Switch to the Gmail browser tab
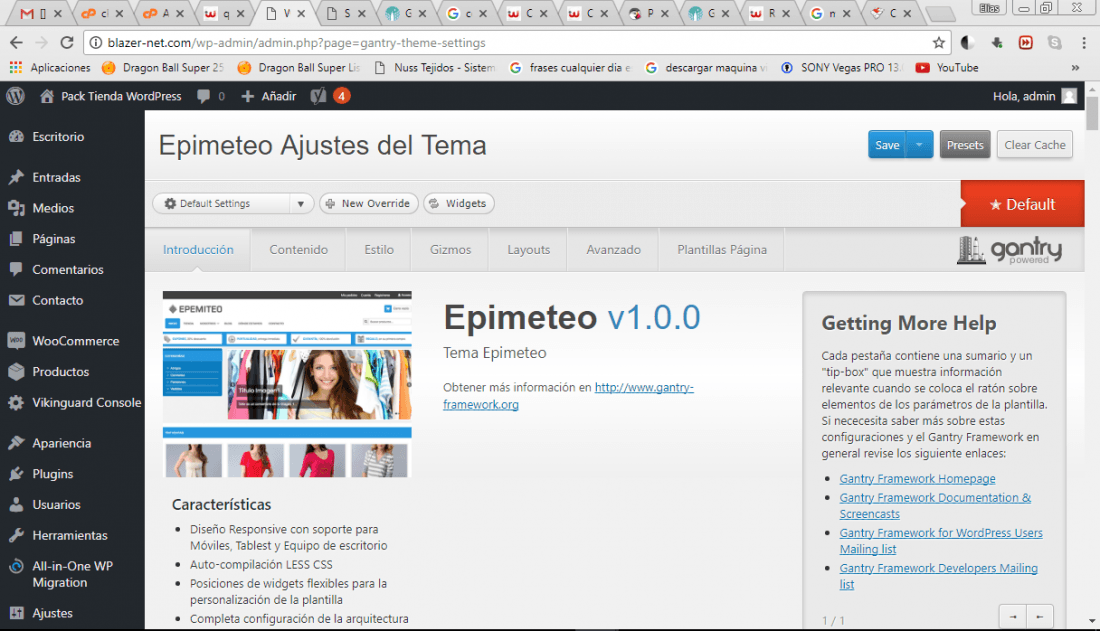The height and width of the screenshot is (631, 1100). [40, 13]
